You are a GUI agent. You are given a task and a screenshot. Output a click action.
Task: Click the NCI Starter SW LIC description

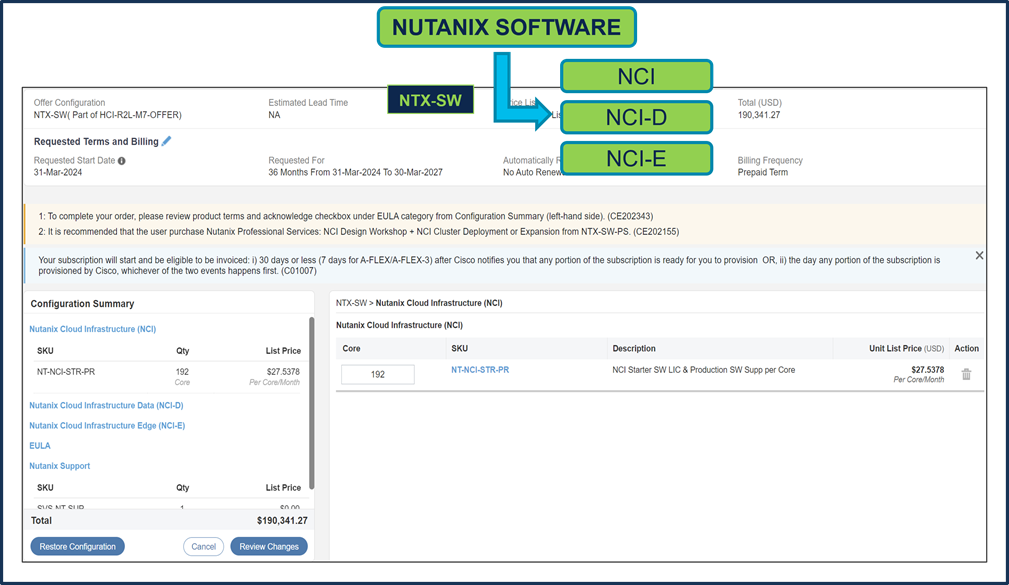click(703, 370)
